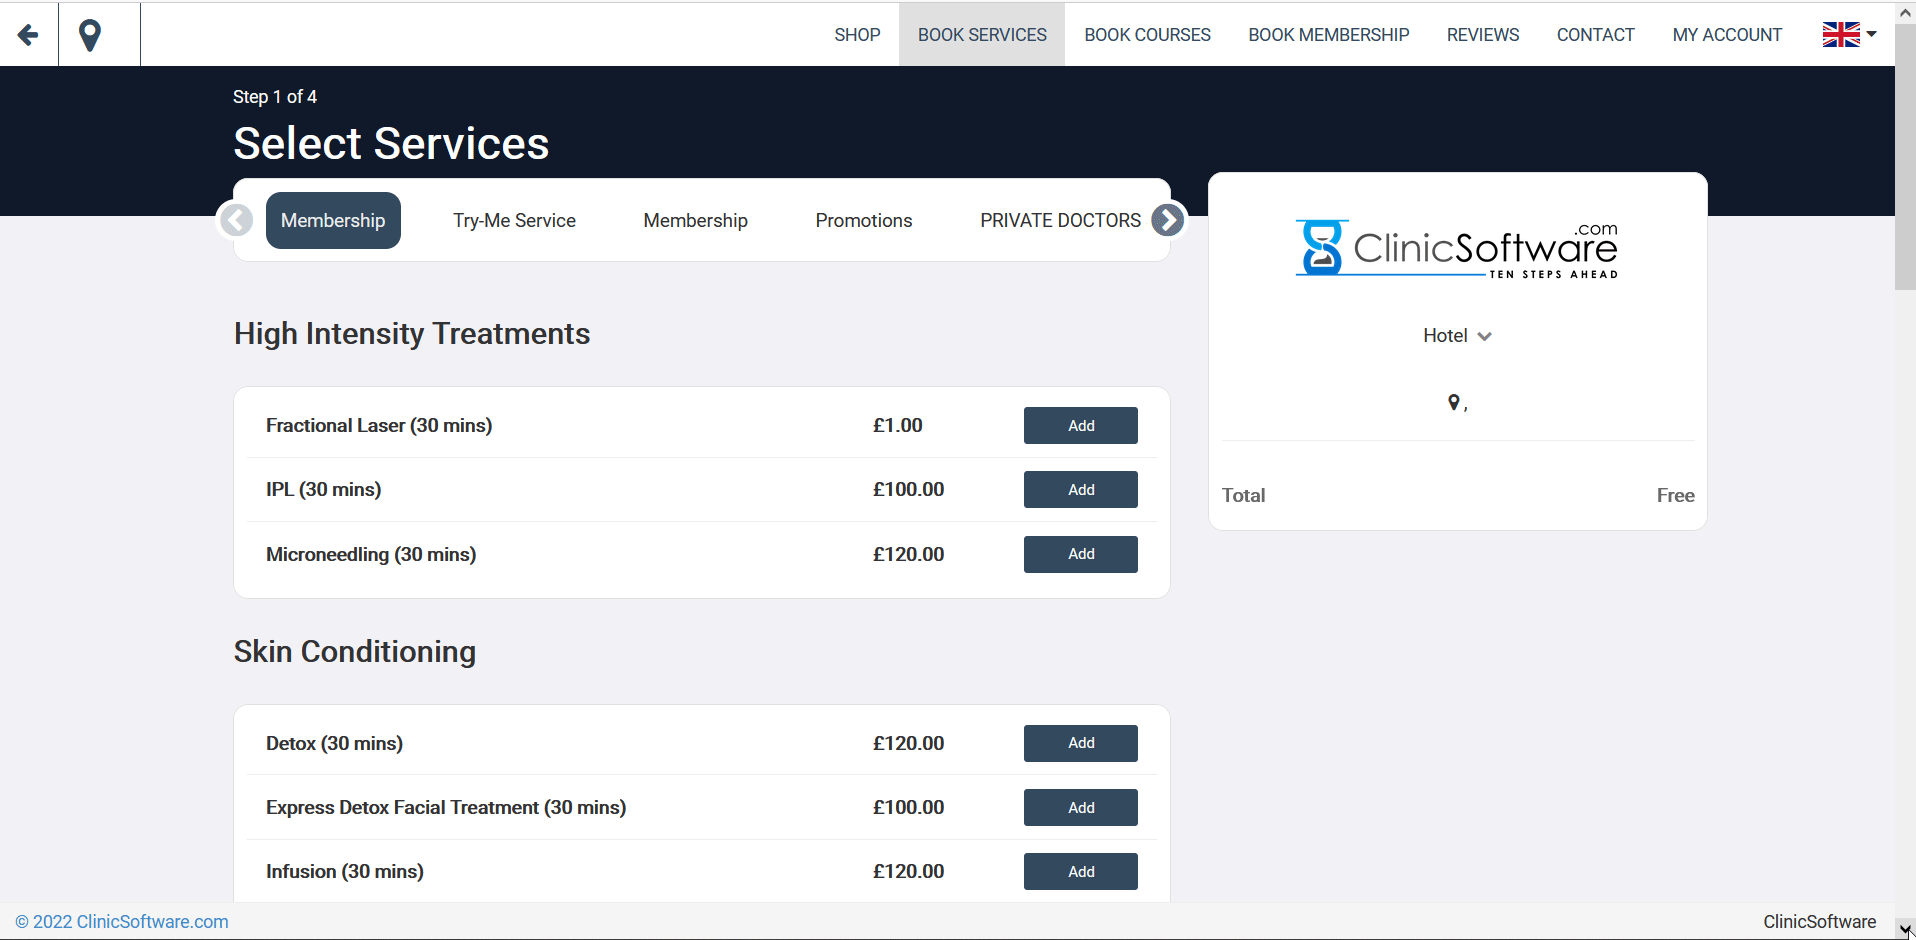
Task: Add Fractional Laser to the booking
Action: (1080, 425)
